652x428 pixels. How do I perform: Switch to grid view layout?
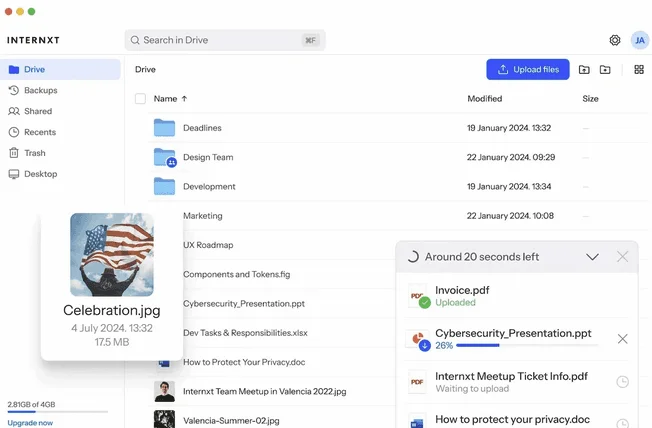(x=639, y=69)
